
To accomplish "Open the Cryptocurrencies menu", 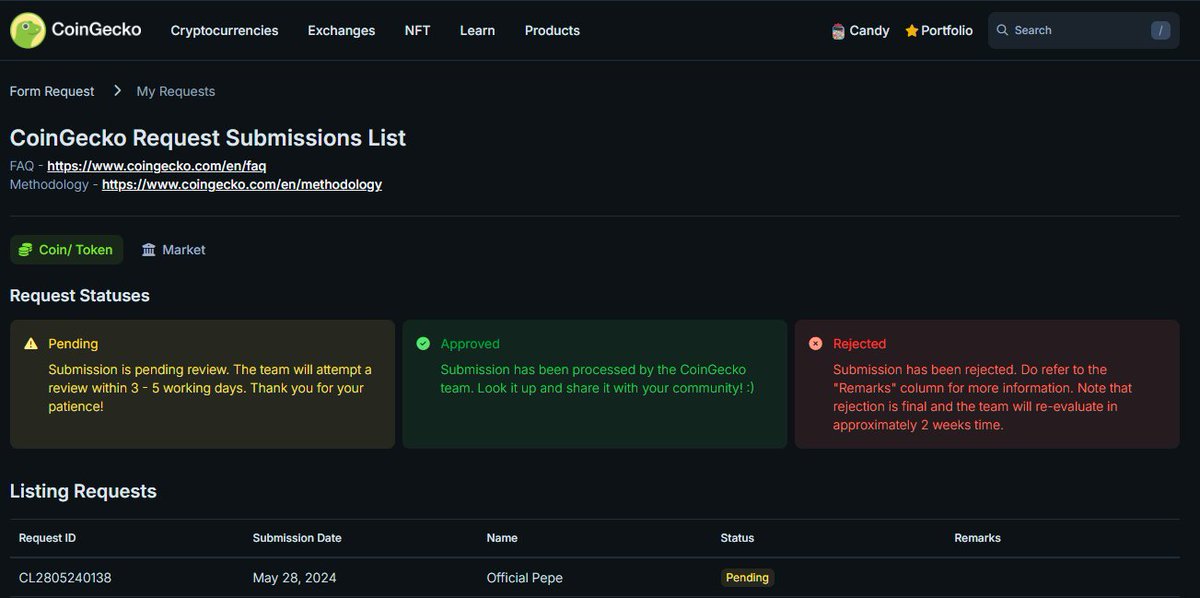I will click(225, 31).
